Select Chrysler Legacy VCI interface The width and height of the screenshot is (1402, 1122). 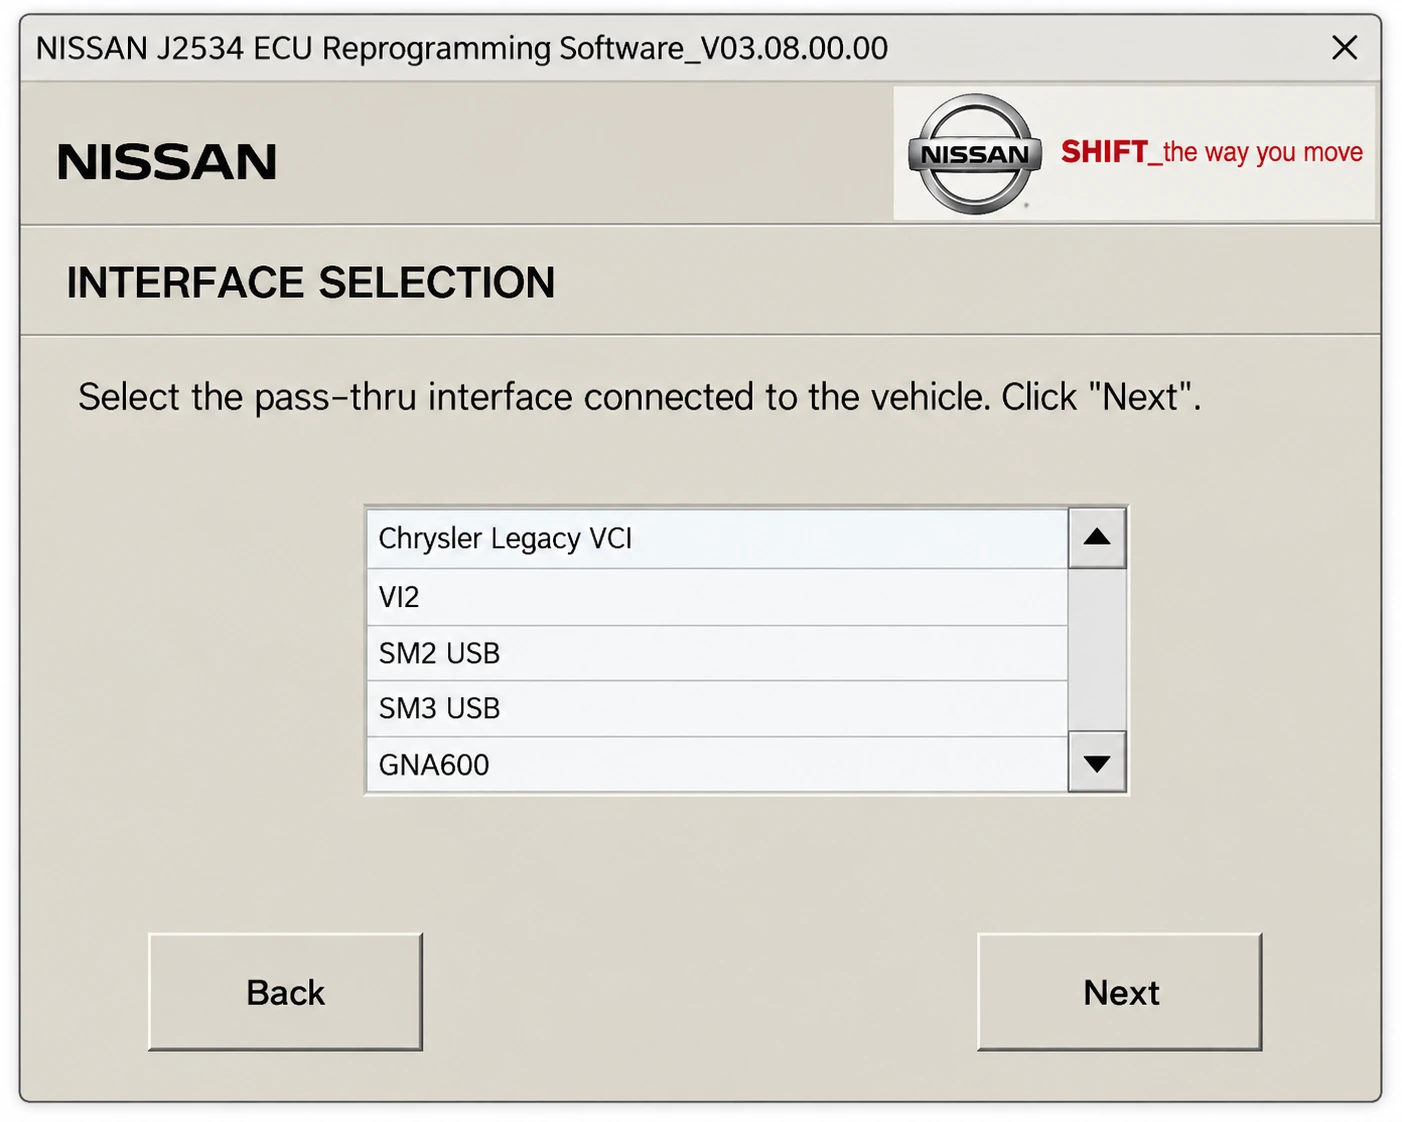click(x=717, y=539)
